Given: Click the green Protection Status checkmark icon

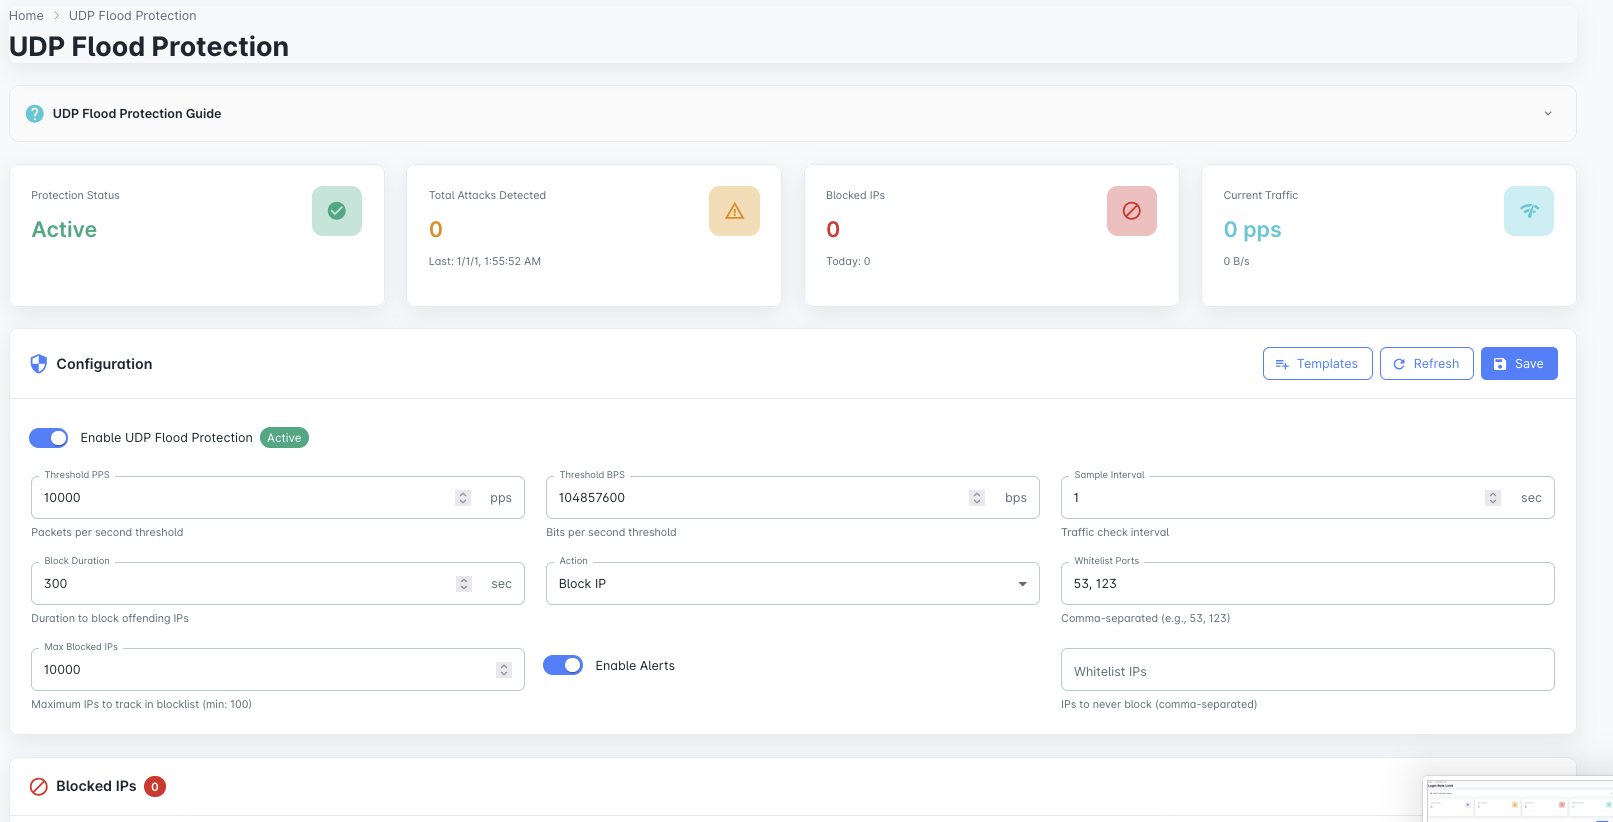Looking at the screenshot, I should (337, 211).
